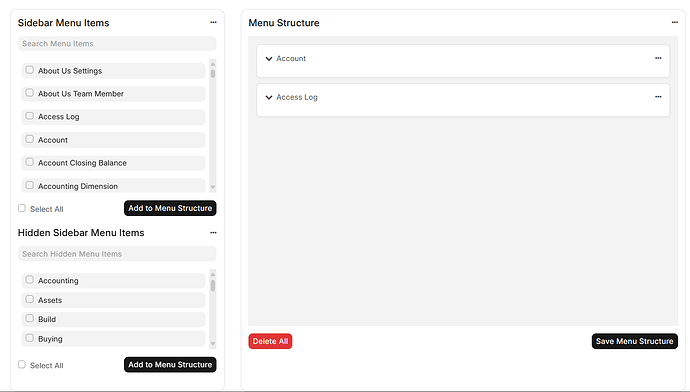Toggle Select All under Sidebar Menu Items
Viewport: 690px width, 392px height.
coord(22,208)
